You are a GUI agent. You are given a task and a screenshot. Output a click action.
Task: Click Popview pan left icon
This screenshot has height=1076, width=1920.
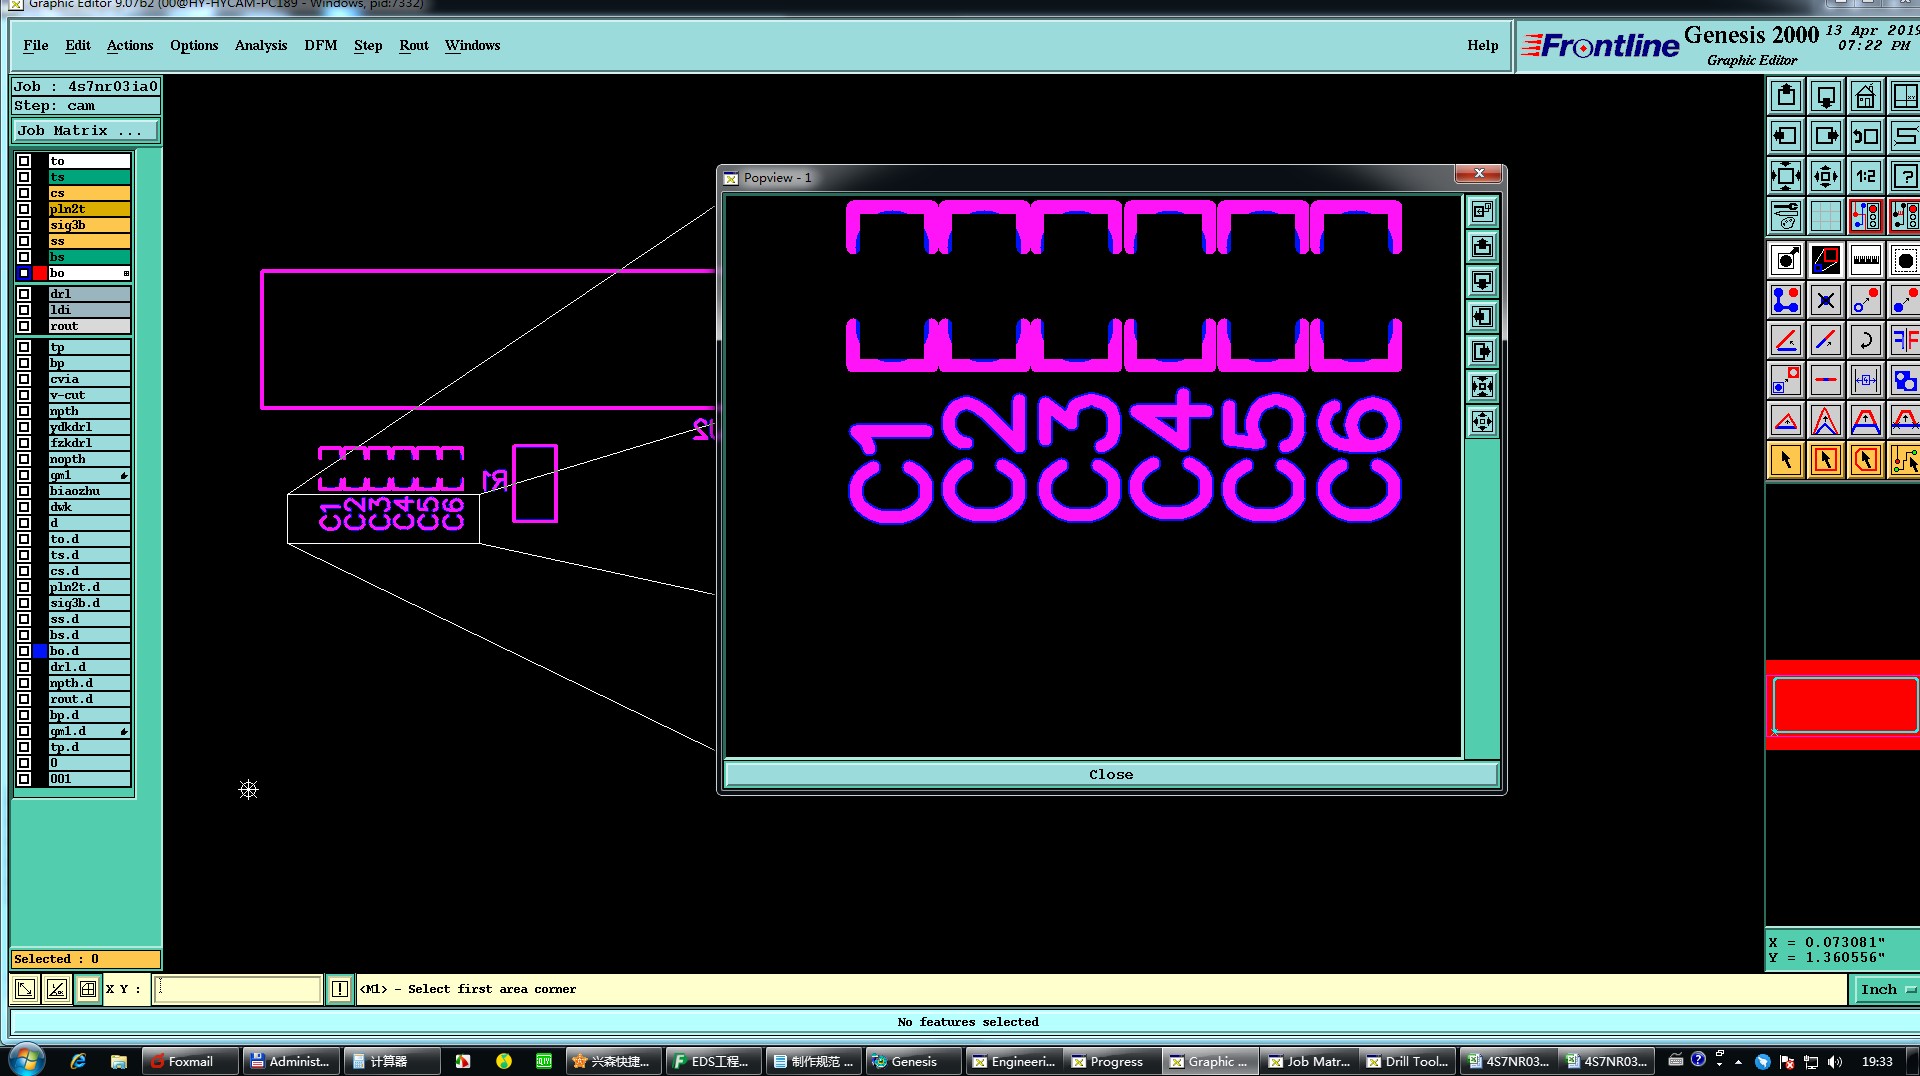(1482, 316)
